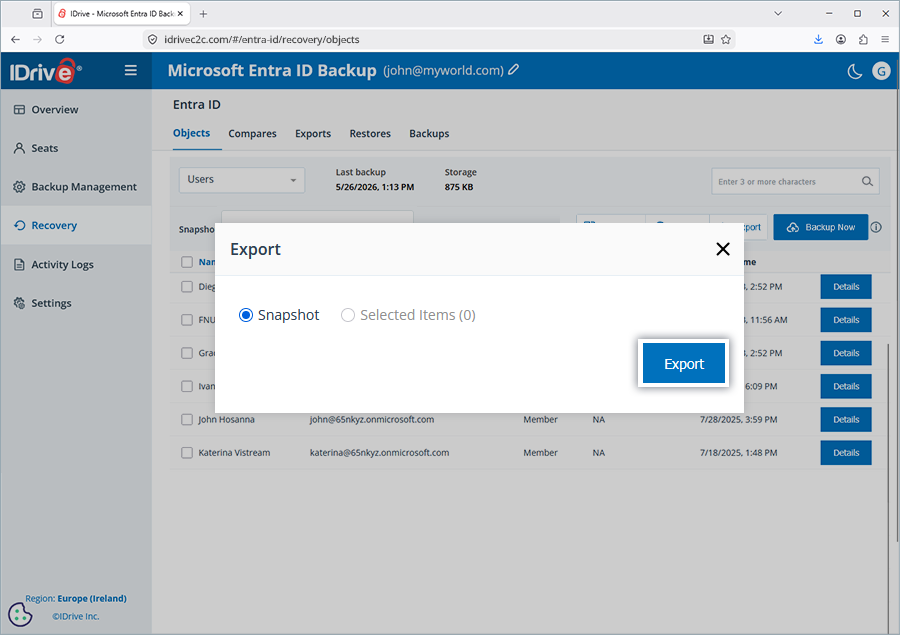Switch to dark mode moon icon

(855, 71)
